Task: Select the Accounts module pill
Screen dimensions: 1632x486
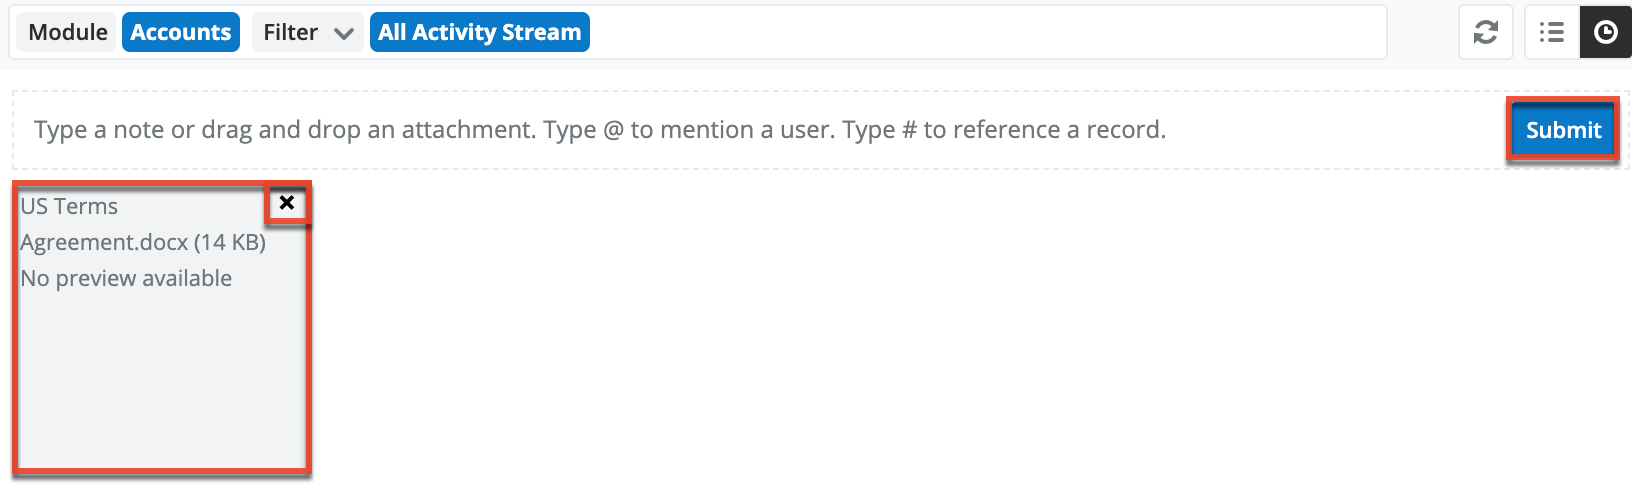Action: pyautogui.click(x=181, y=32)
